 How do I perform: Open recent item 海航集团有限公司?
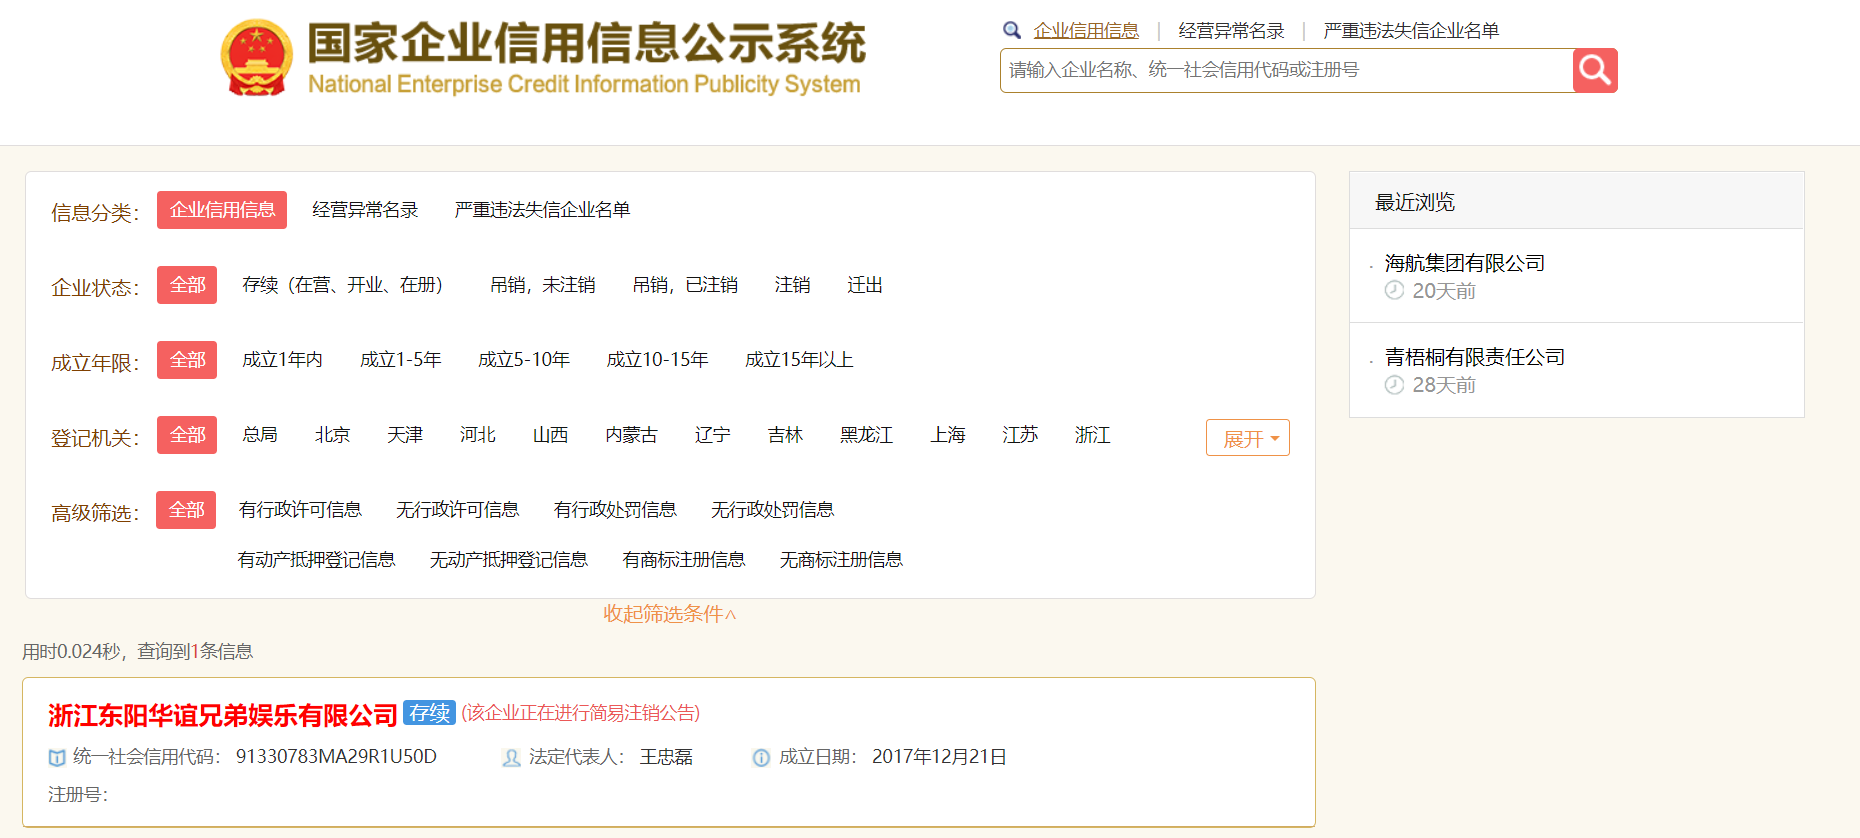tap(1465, 263)
